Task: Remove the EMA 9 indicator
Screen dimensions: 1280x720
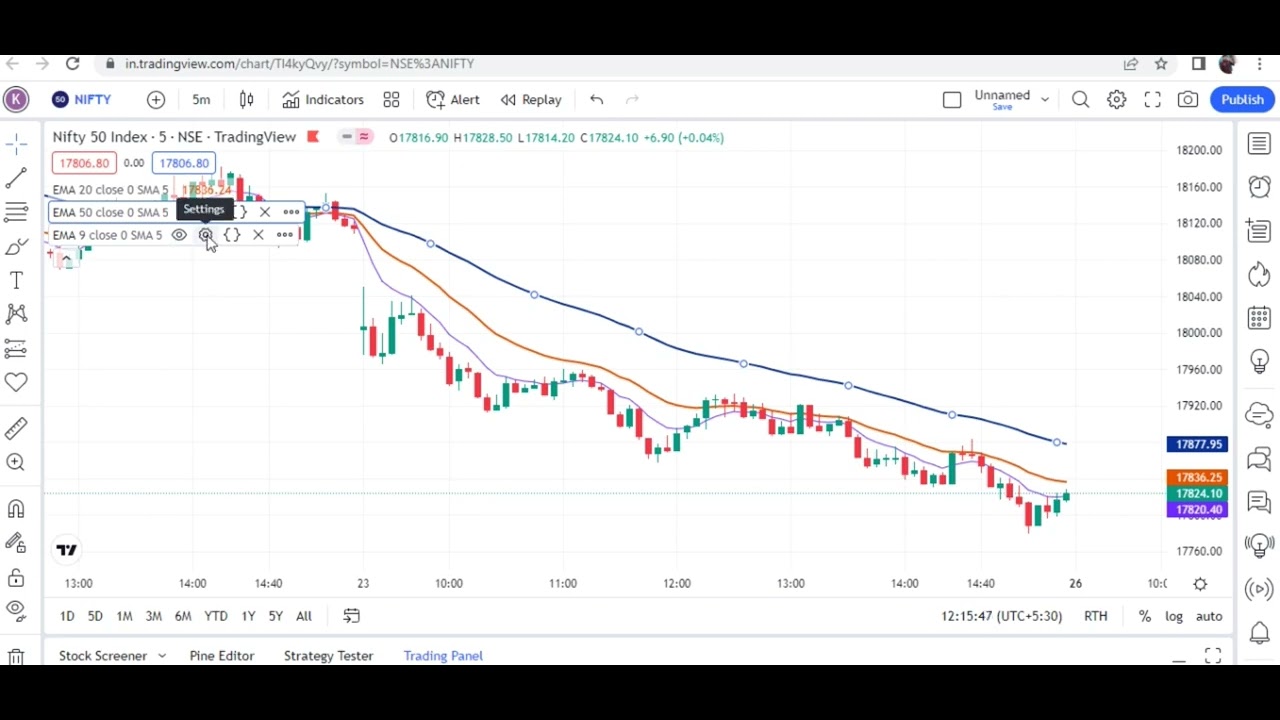Action: 258,235
